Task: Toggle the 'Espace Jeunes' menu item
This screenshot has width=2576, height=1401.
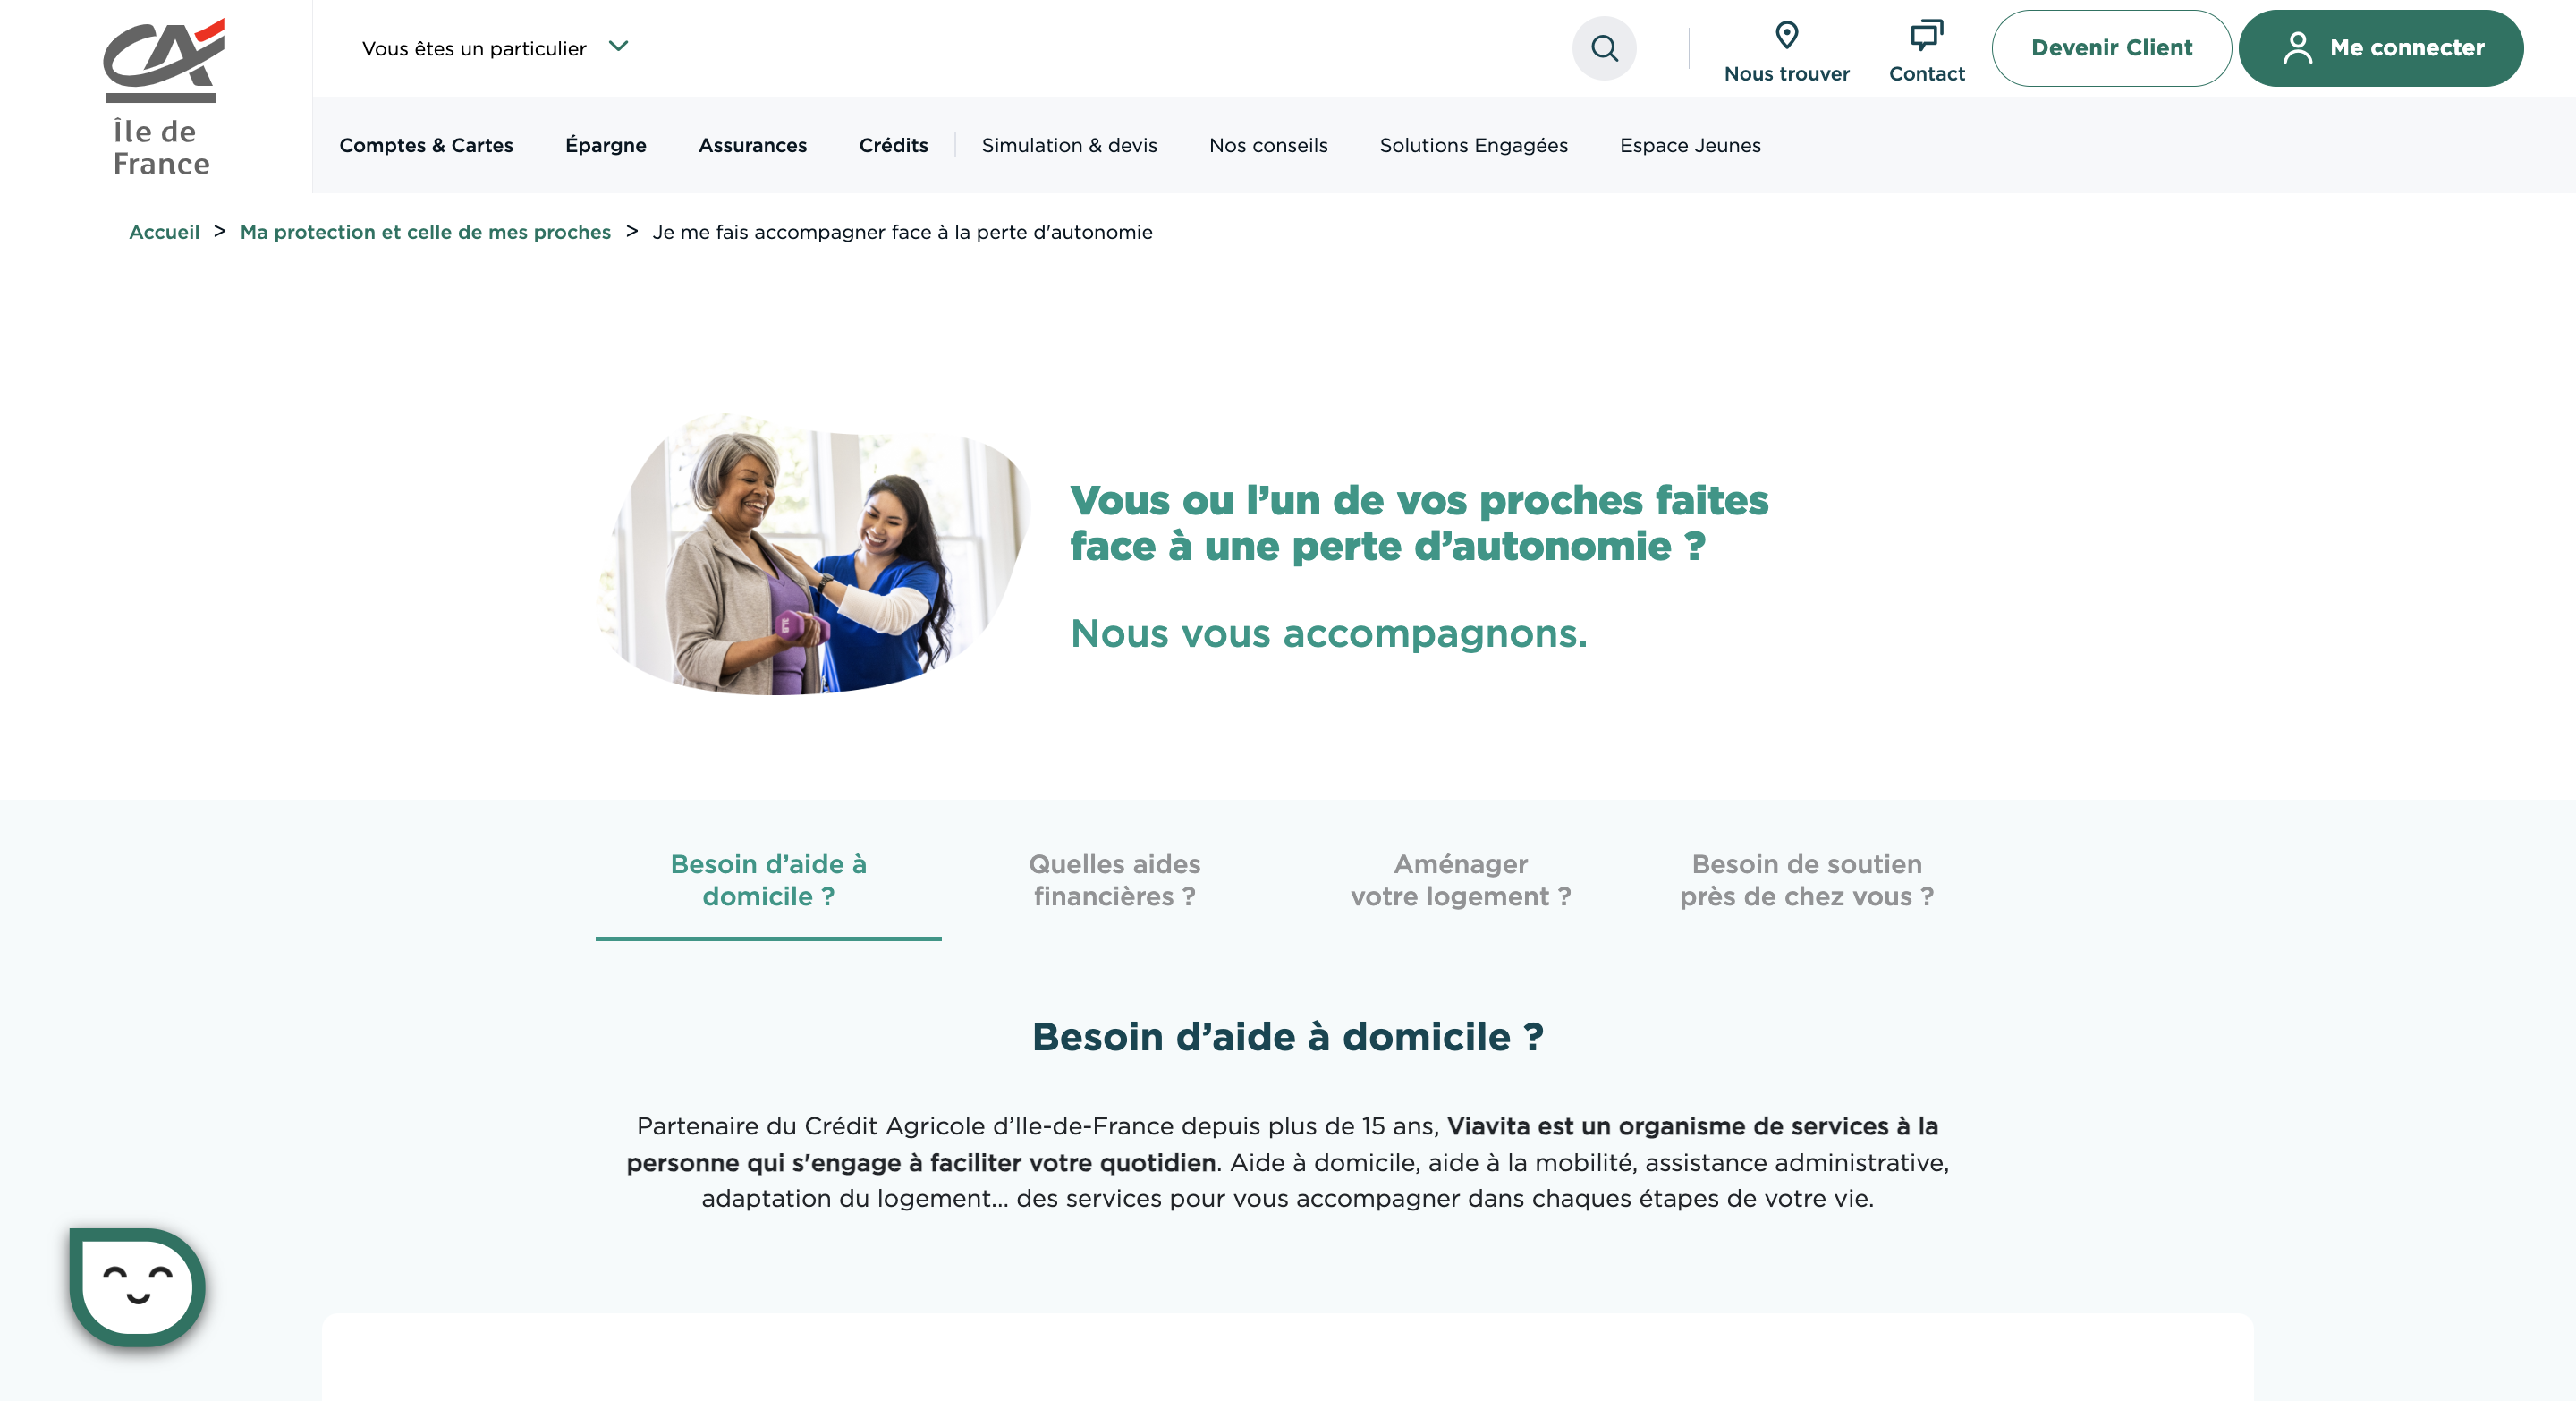Action: 1690,145
